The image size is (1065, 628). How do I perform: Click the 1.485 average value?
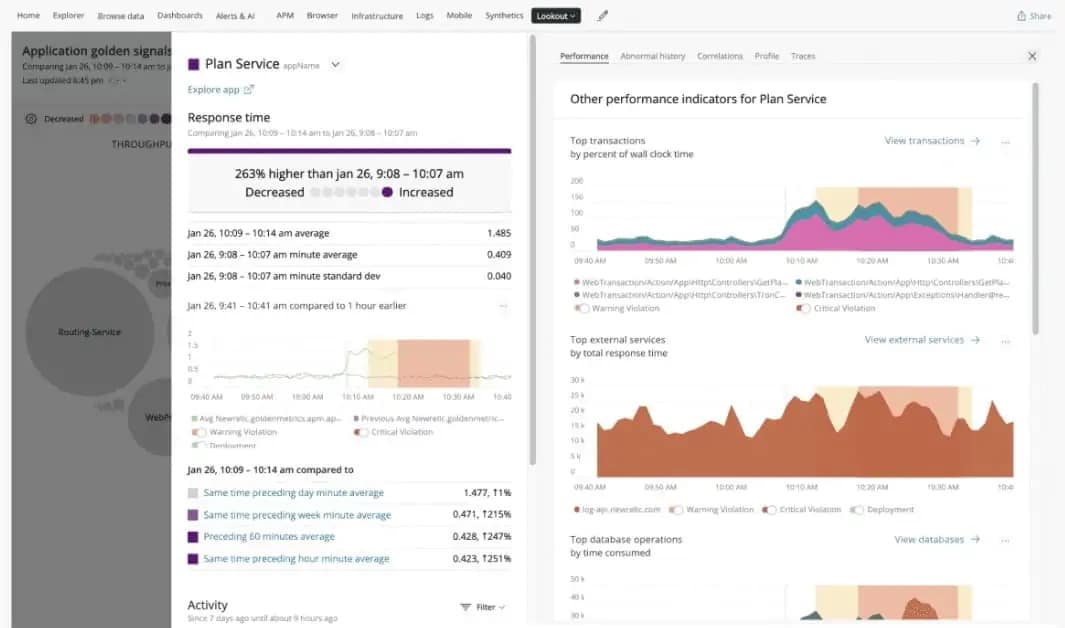pyautogui.click(x=499, y=233)
